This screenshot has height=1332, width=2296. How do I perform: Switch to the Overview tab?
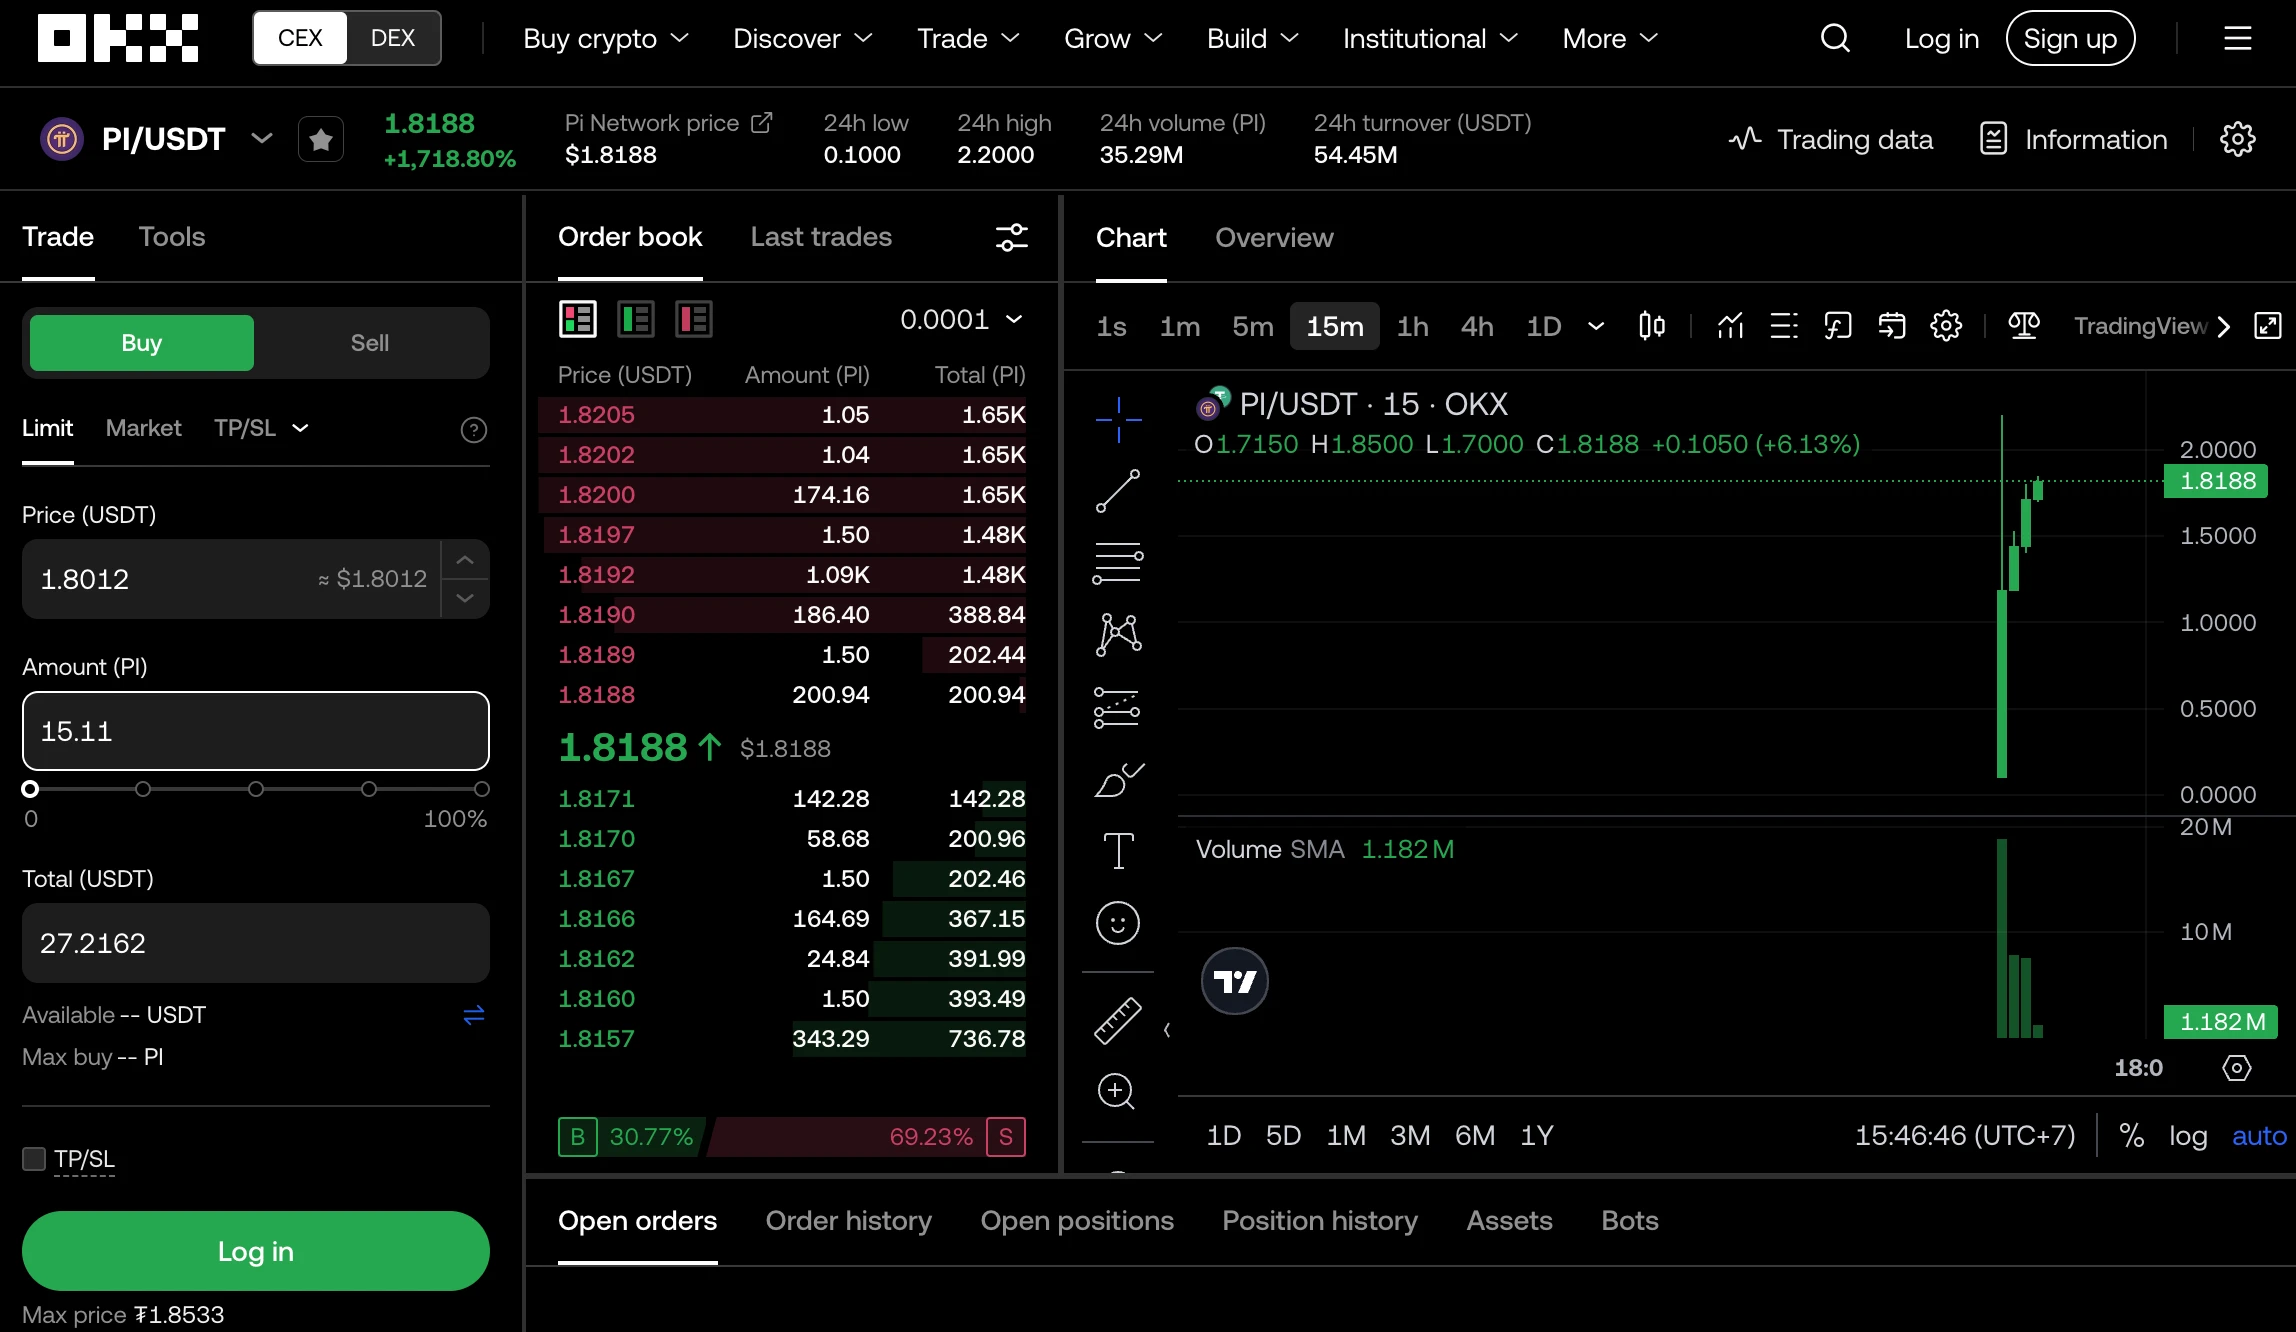(x=1274, y=238)
